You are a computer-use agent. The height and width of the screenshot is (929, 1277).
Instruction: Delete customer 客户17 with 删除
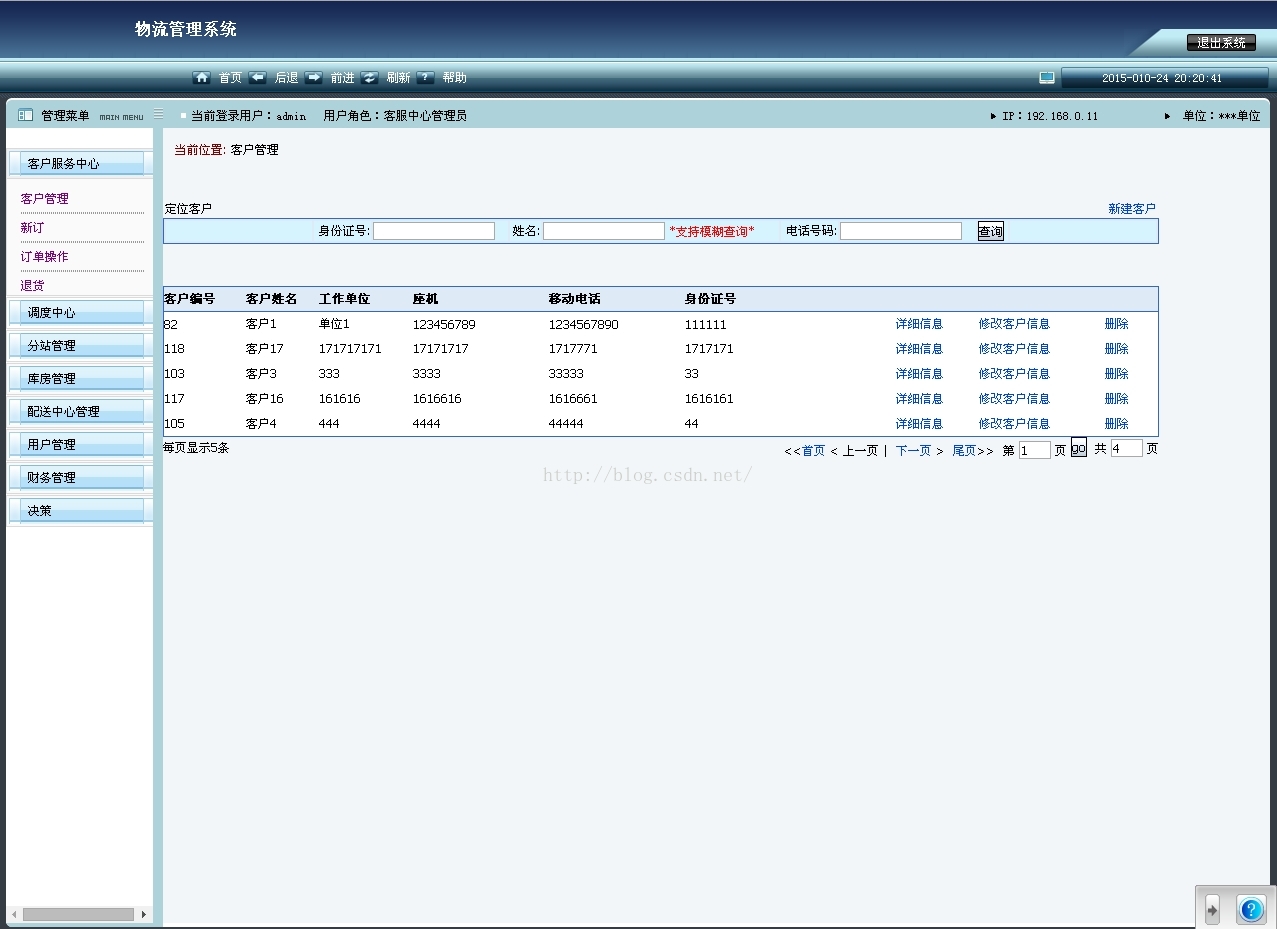pos(1117,349)
